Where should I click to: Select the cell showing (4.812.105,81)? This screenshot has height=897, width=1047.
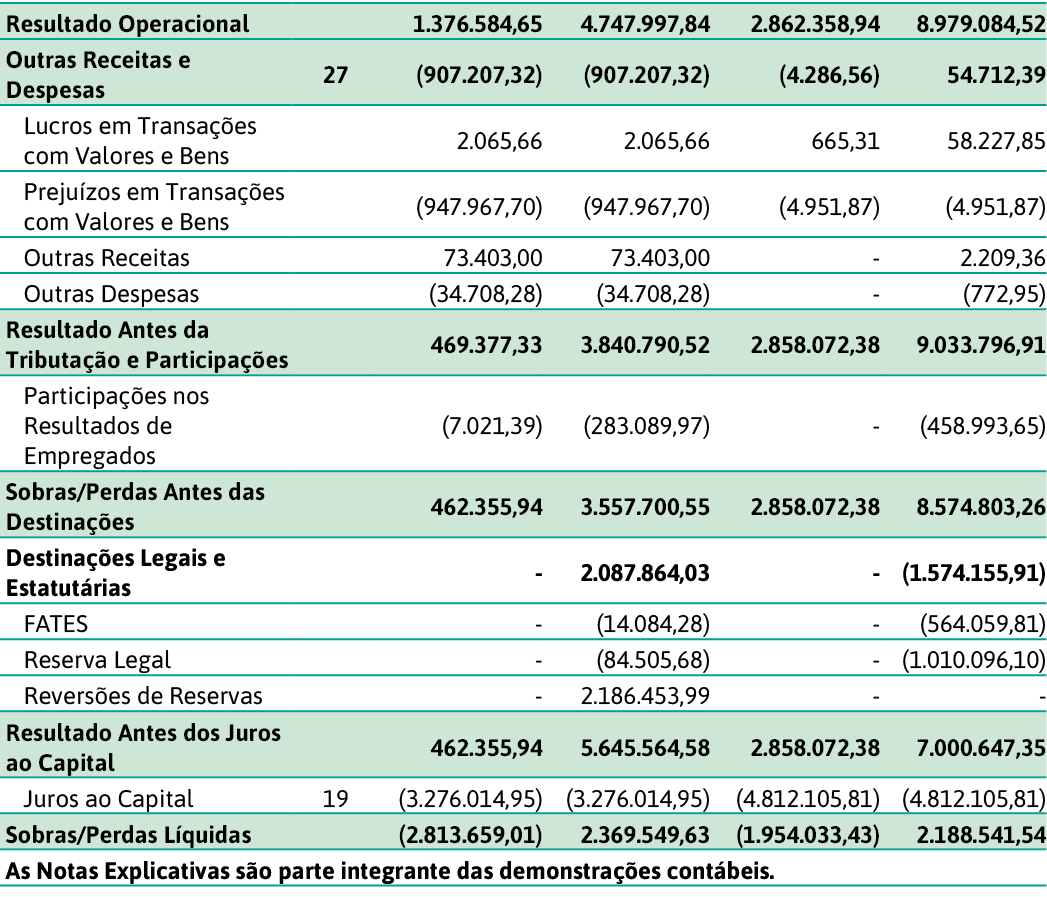pos(809,799)
